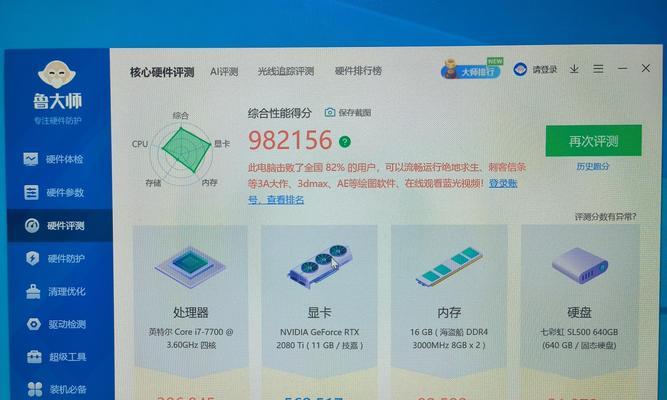Screen dimensions: 667x400
Task: Open the 历史跑分 link
Action: tap(593, 166)
